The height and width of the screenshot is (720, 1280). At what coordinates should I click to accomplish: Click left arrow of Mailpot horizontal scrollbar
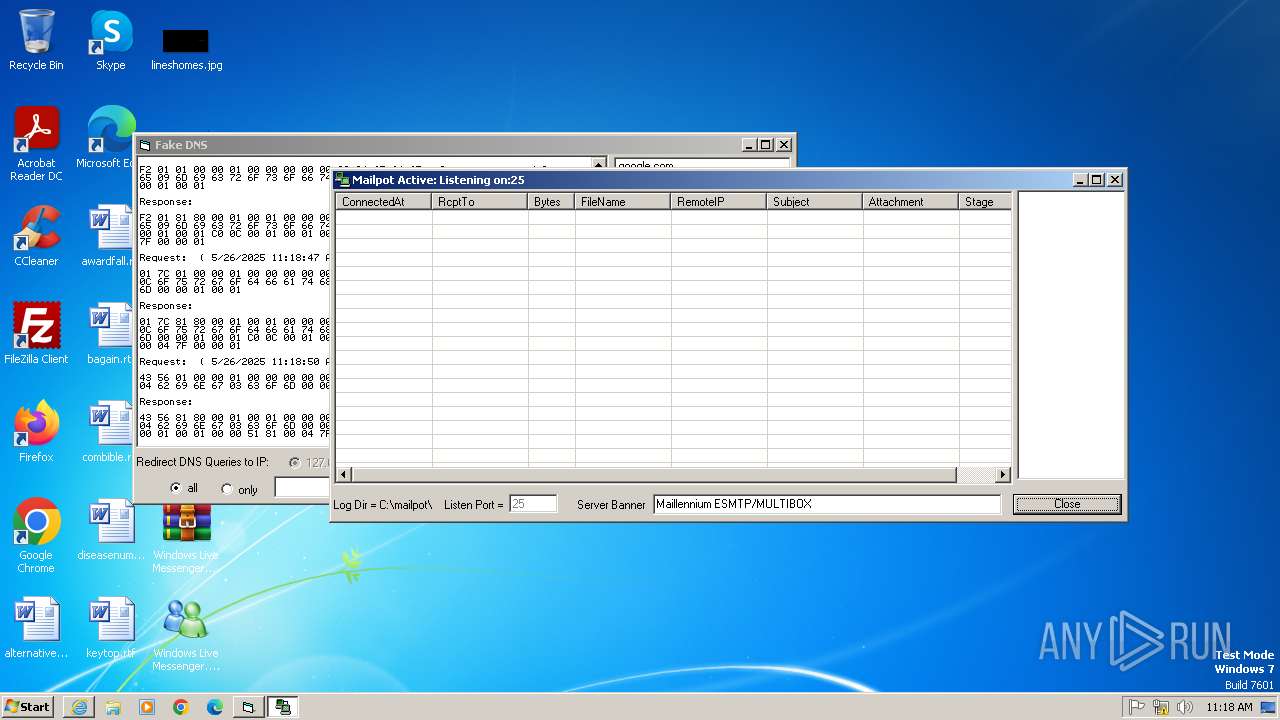(x=344, y=474)
